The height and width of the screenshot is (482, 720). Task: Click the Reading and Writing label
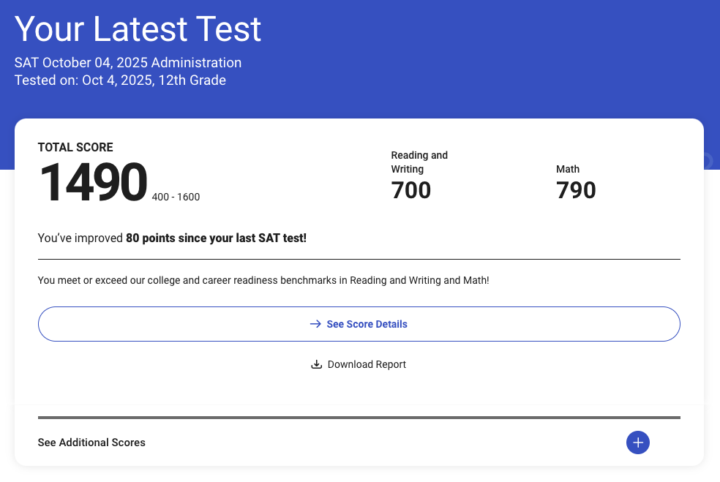pyautogui.click(x=419, y=162)
